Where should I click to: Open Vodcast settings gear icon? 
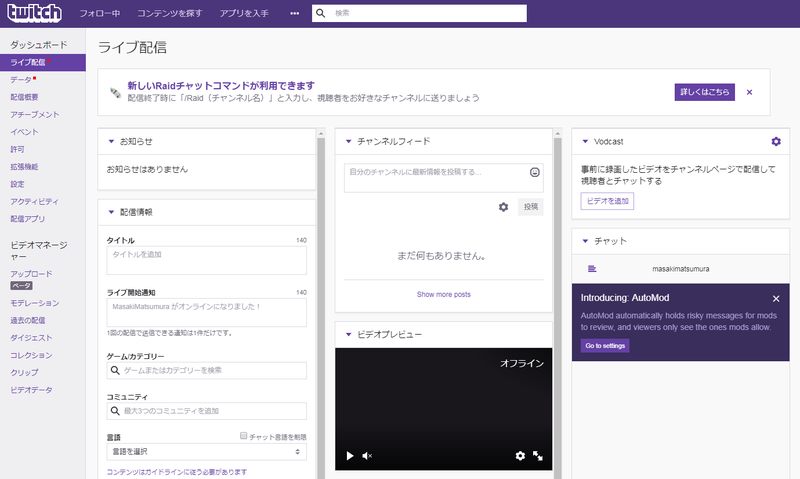tap(776, 141)
